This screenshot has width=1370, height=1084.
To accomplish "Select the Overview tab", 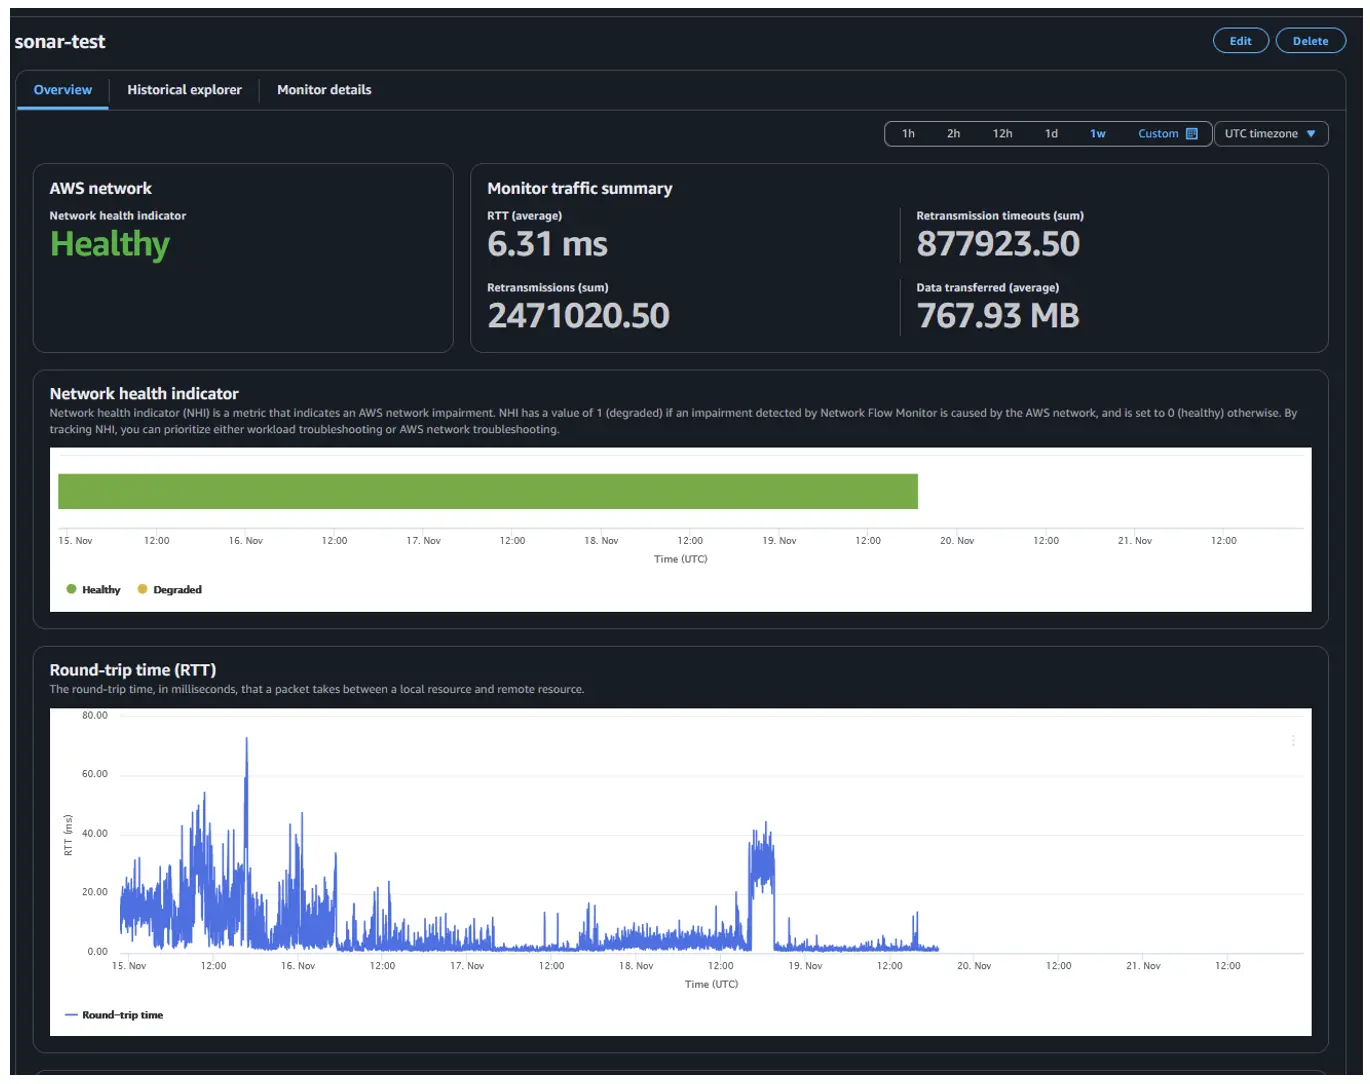I will tap(62, 90).
